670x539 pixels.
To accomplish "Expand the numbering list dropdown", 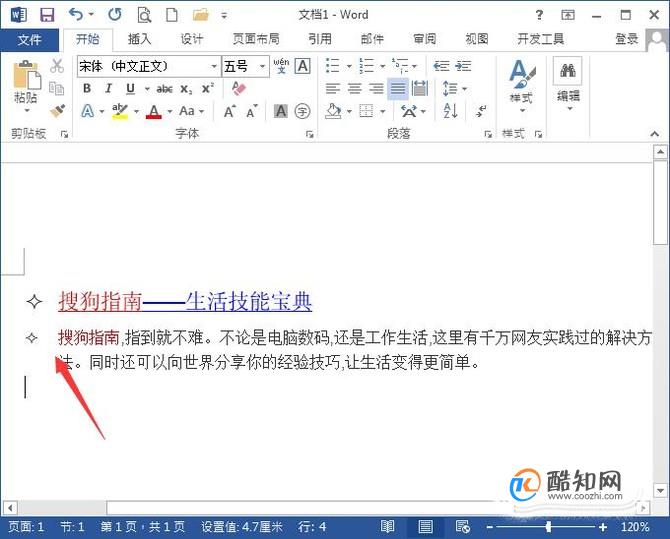I will pyautogui.click(x=382, y=66).
